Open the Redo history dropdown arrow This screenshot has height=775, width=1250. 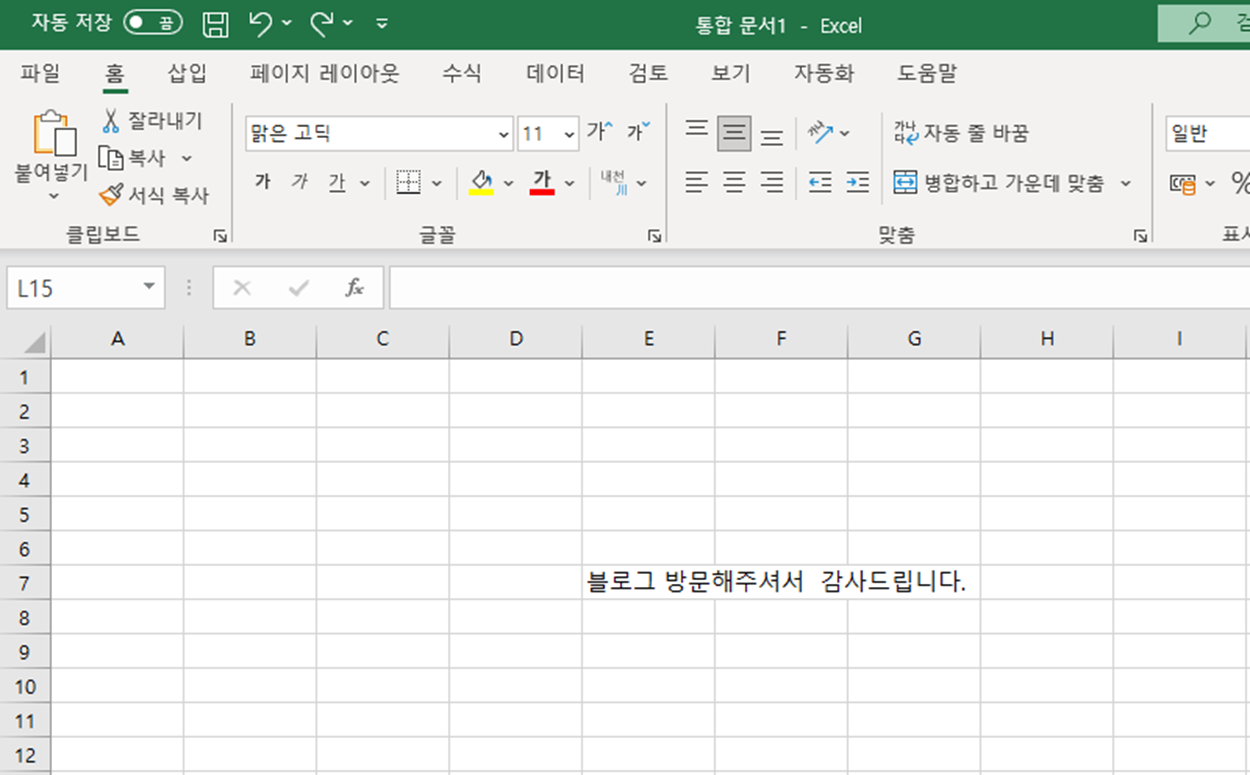coord(348,23)
